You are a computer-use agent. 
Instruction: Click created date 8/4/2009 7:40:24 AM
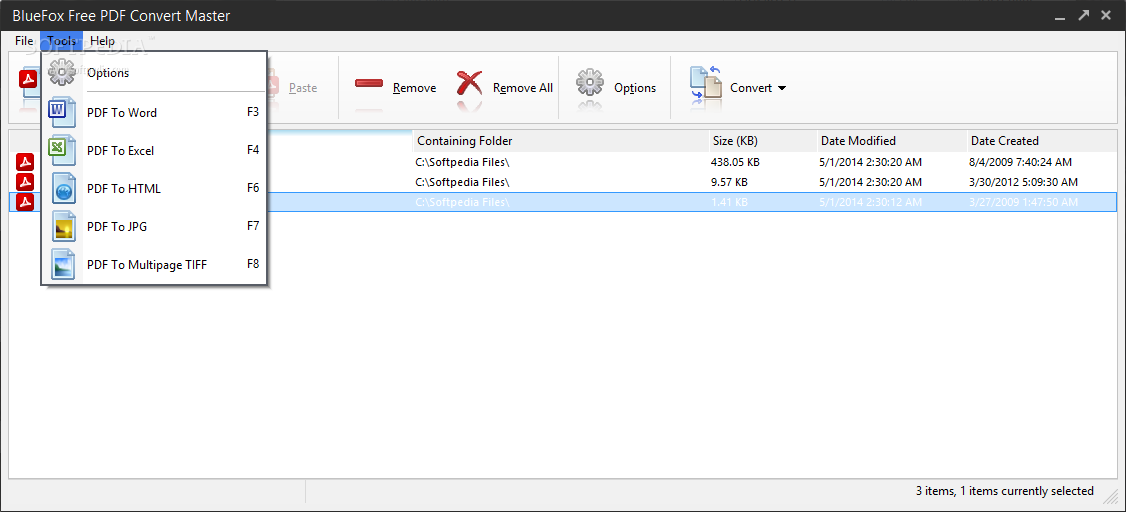pyautogui.click(x=1020, y=162)
